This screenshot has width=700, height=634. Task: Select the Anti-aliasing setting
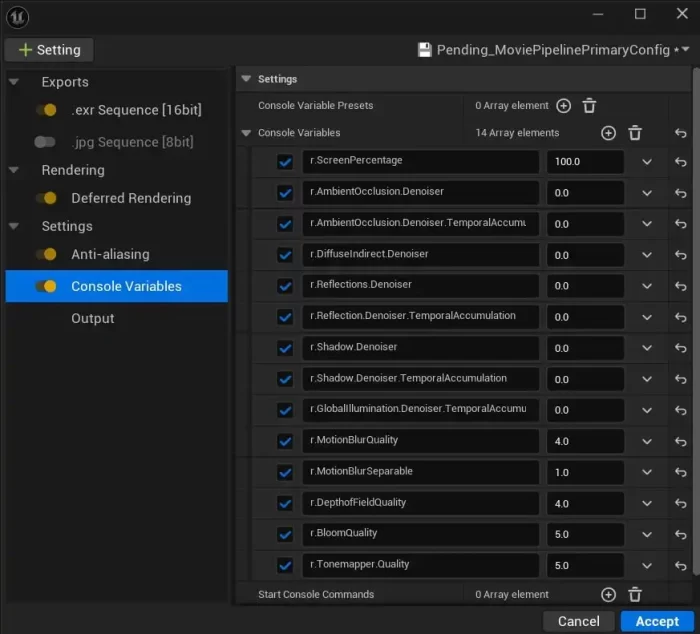click(110, 254)
